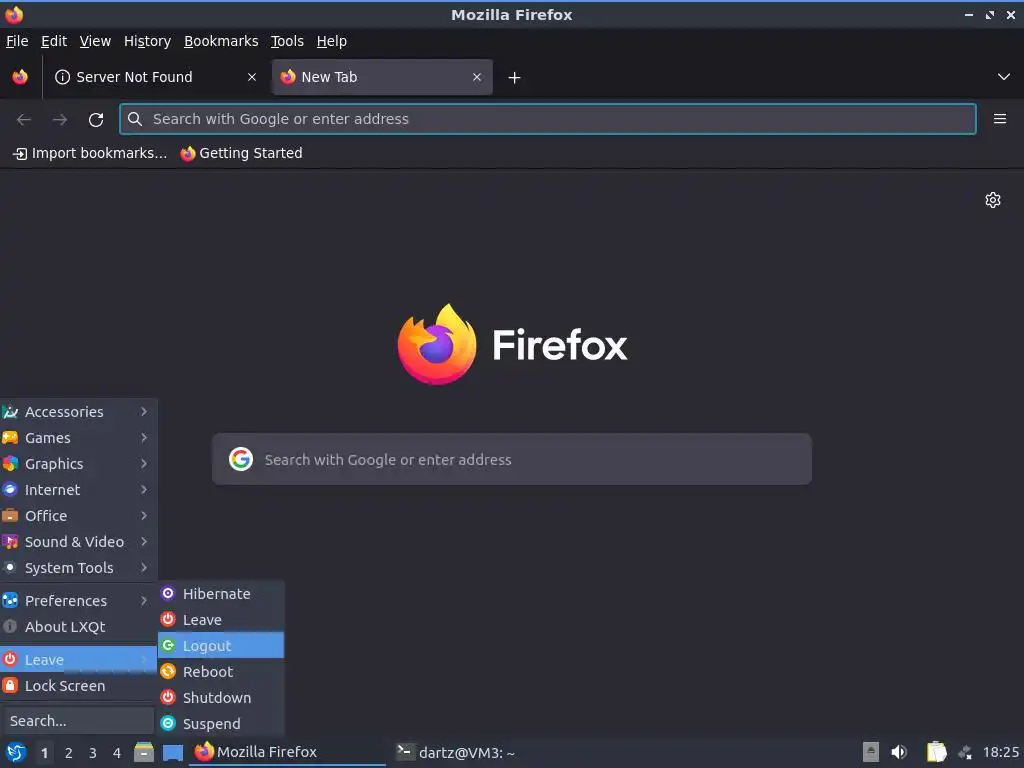Click the Shutdown icon in Leave submenu
This screenshot has height=768, width=1024.
168,697
